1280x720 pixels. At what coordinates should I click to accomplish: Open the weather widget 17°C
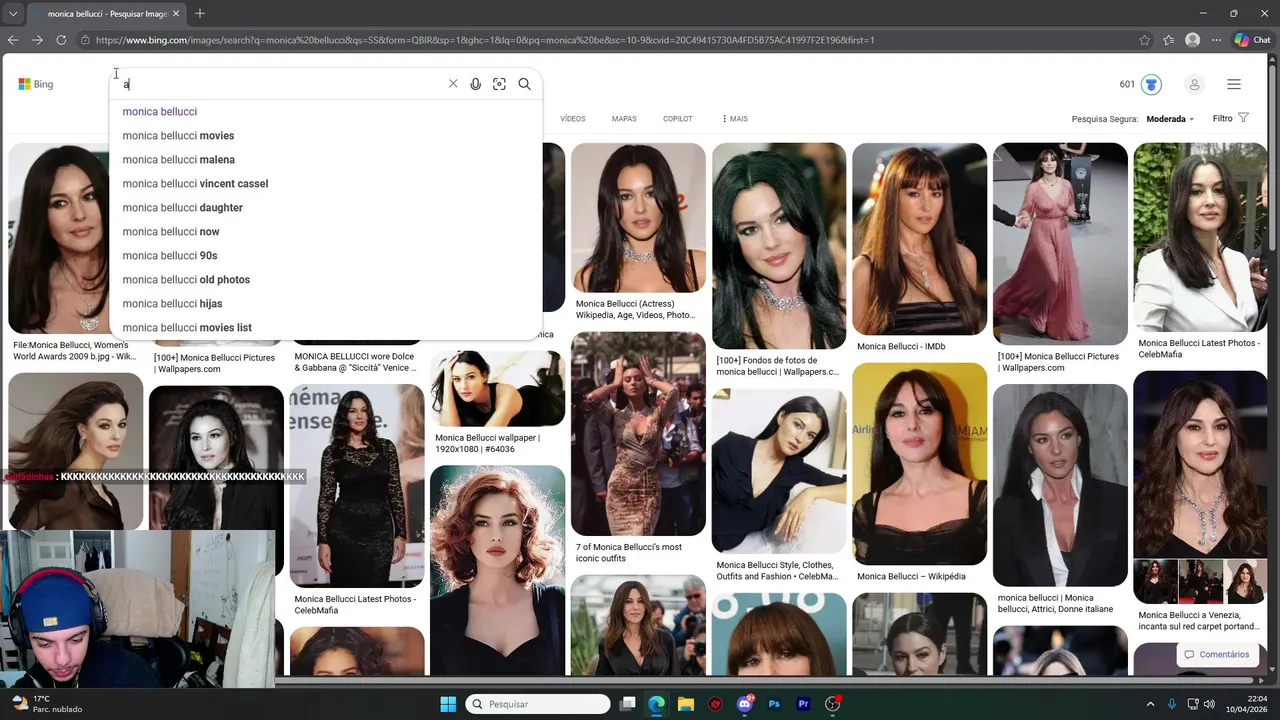tap(48, 704)
